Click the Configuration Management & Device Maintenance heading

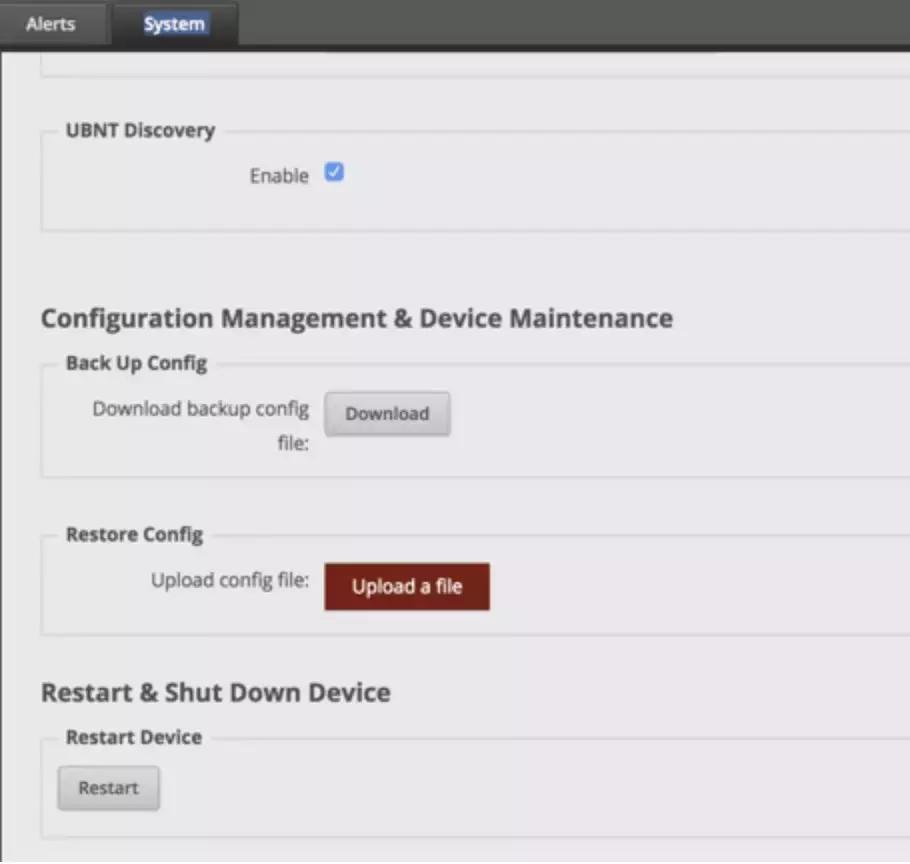(356, 319)
